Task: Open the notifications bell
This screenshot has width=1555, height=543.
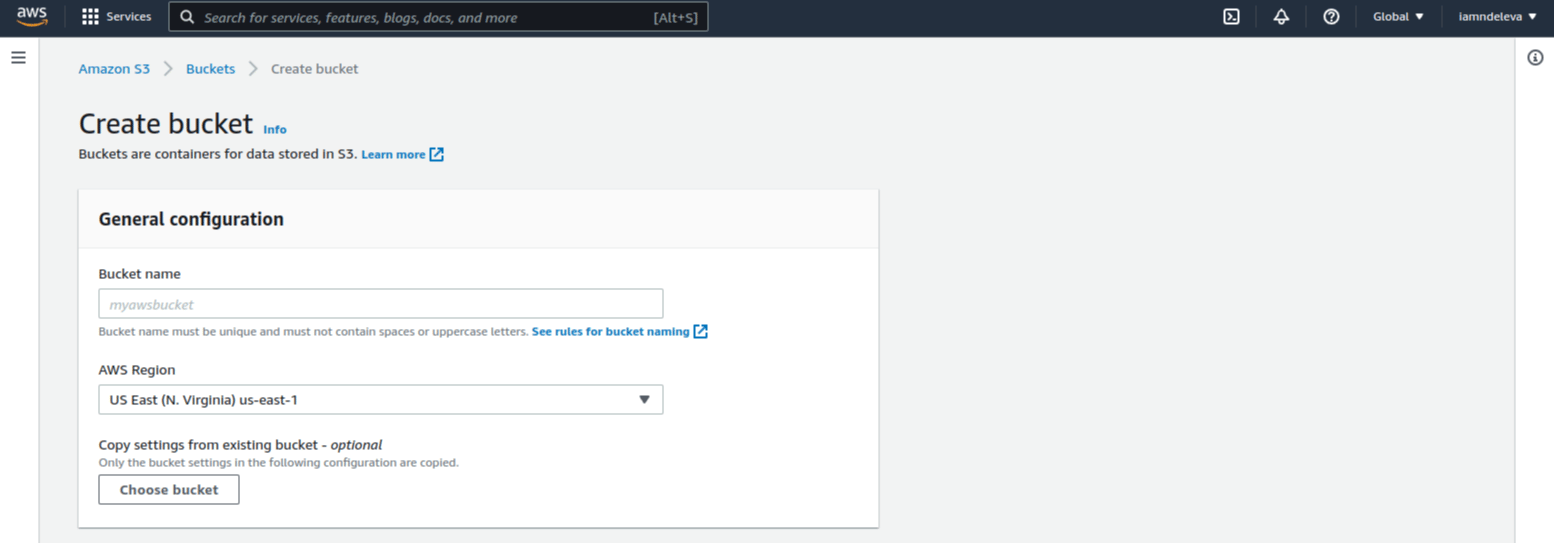Action: (x=1281, y=17)
